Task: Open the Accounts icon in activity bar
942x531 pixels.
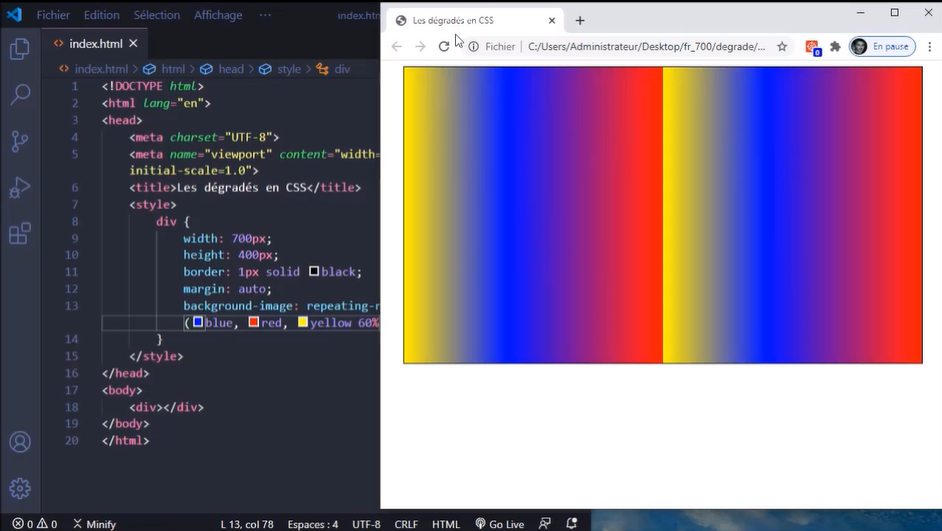Action: pos(20,442)
